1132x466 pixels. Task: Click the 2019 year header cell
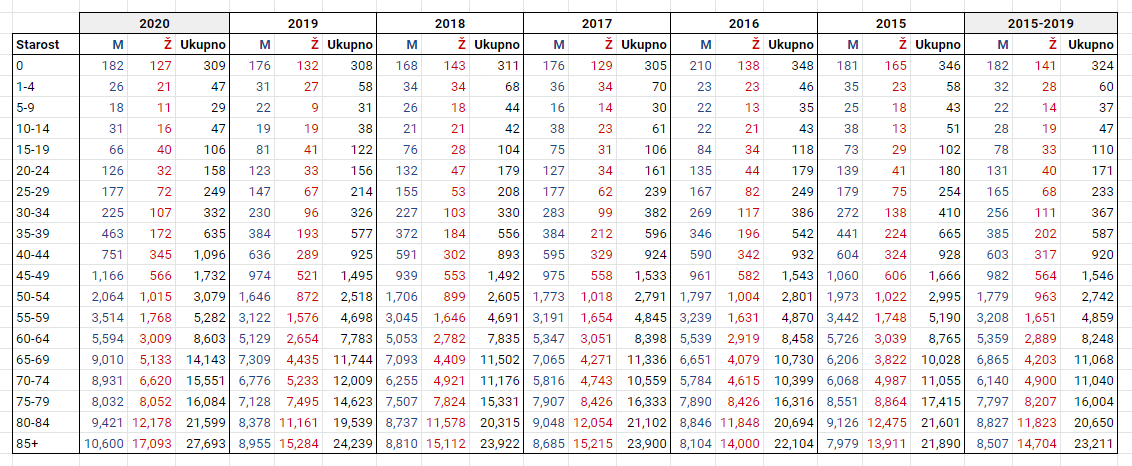pos(303,22)
